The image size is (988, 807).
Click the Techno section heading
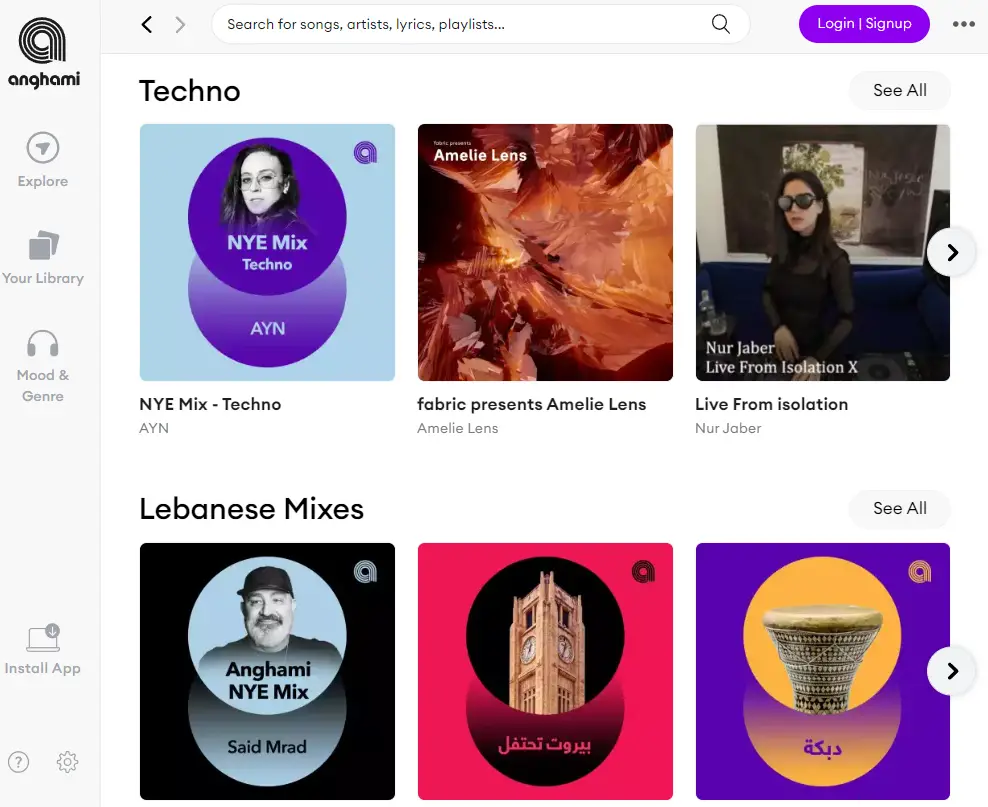tap(190, 91)
